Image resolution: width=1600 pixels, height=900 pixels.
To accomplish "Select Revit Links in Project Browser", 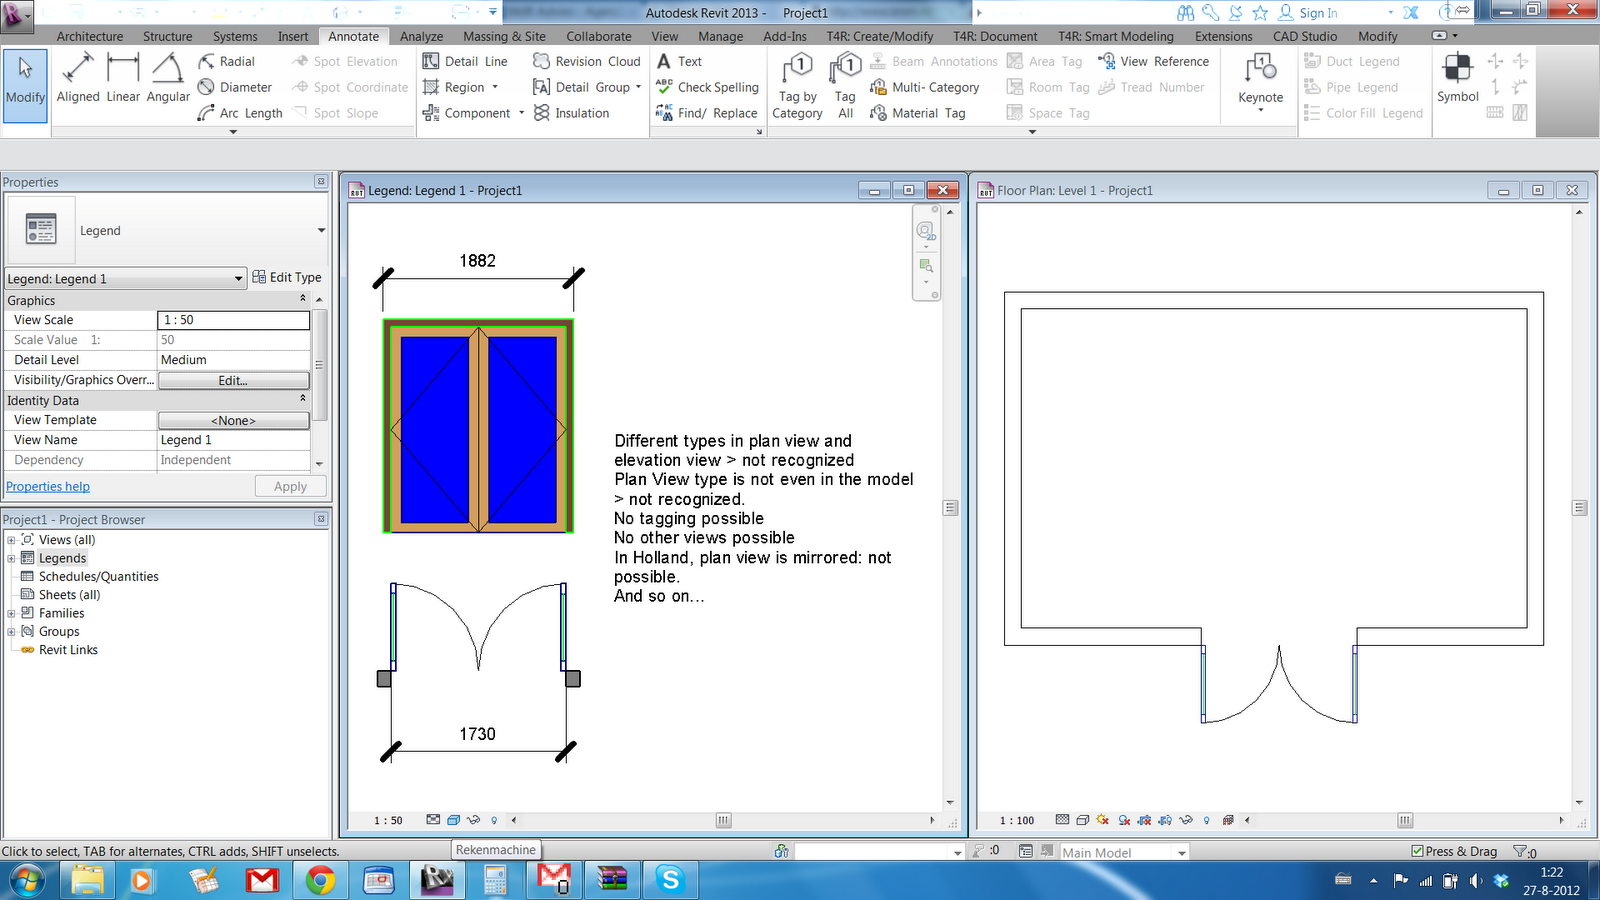I will [68, 650].
